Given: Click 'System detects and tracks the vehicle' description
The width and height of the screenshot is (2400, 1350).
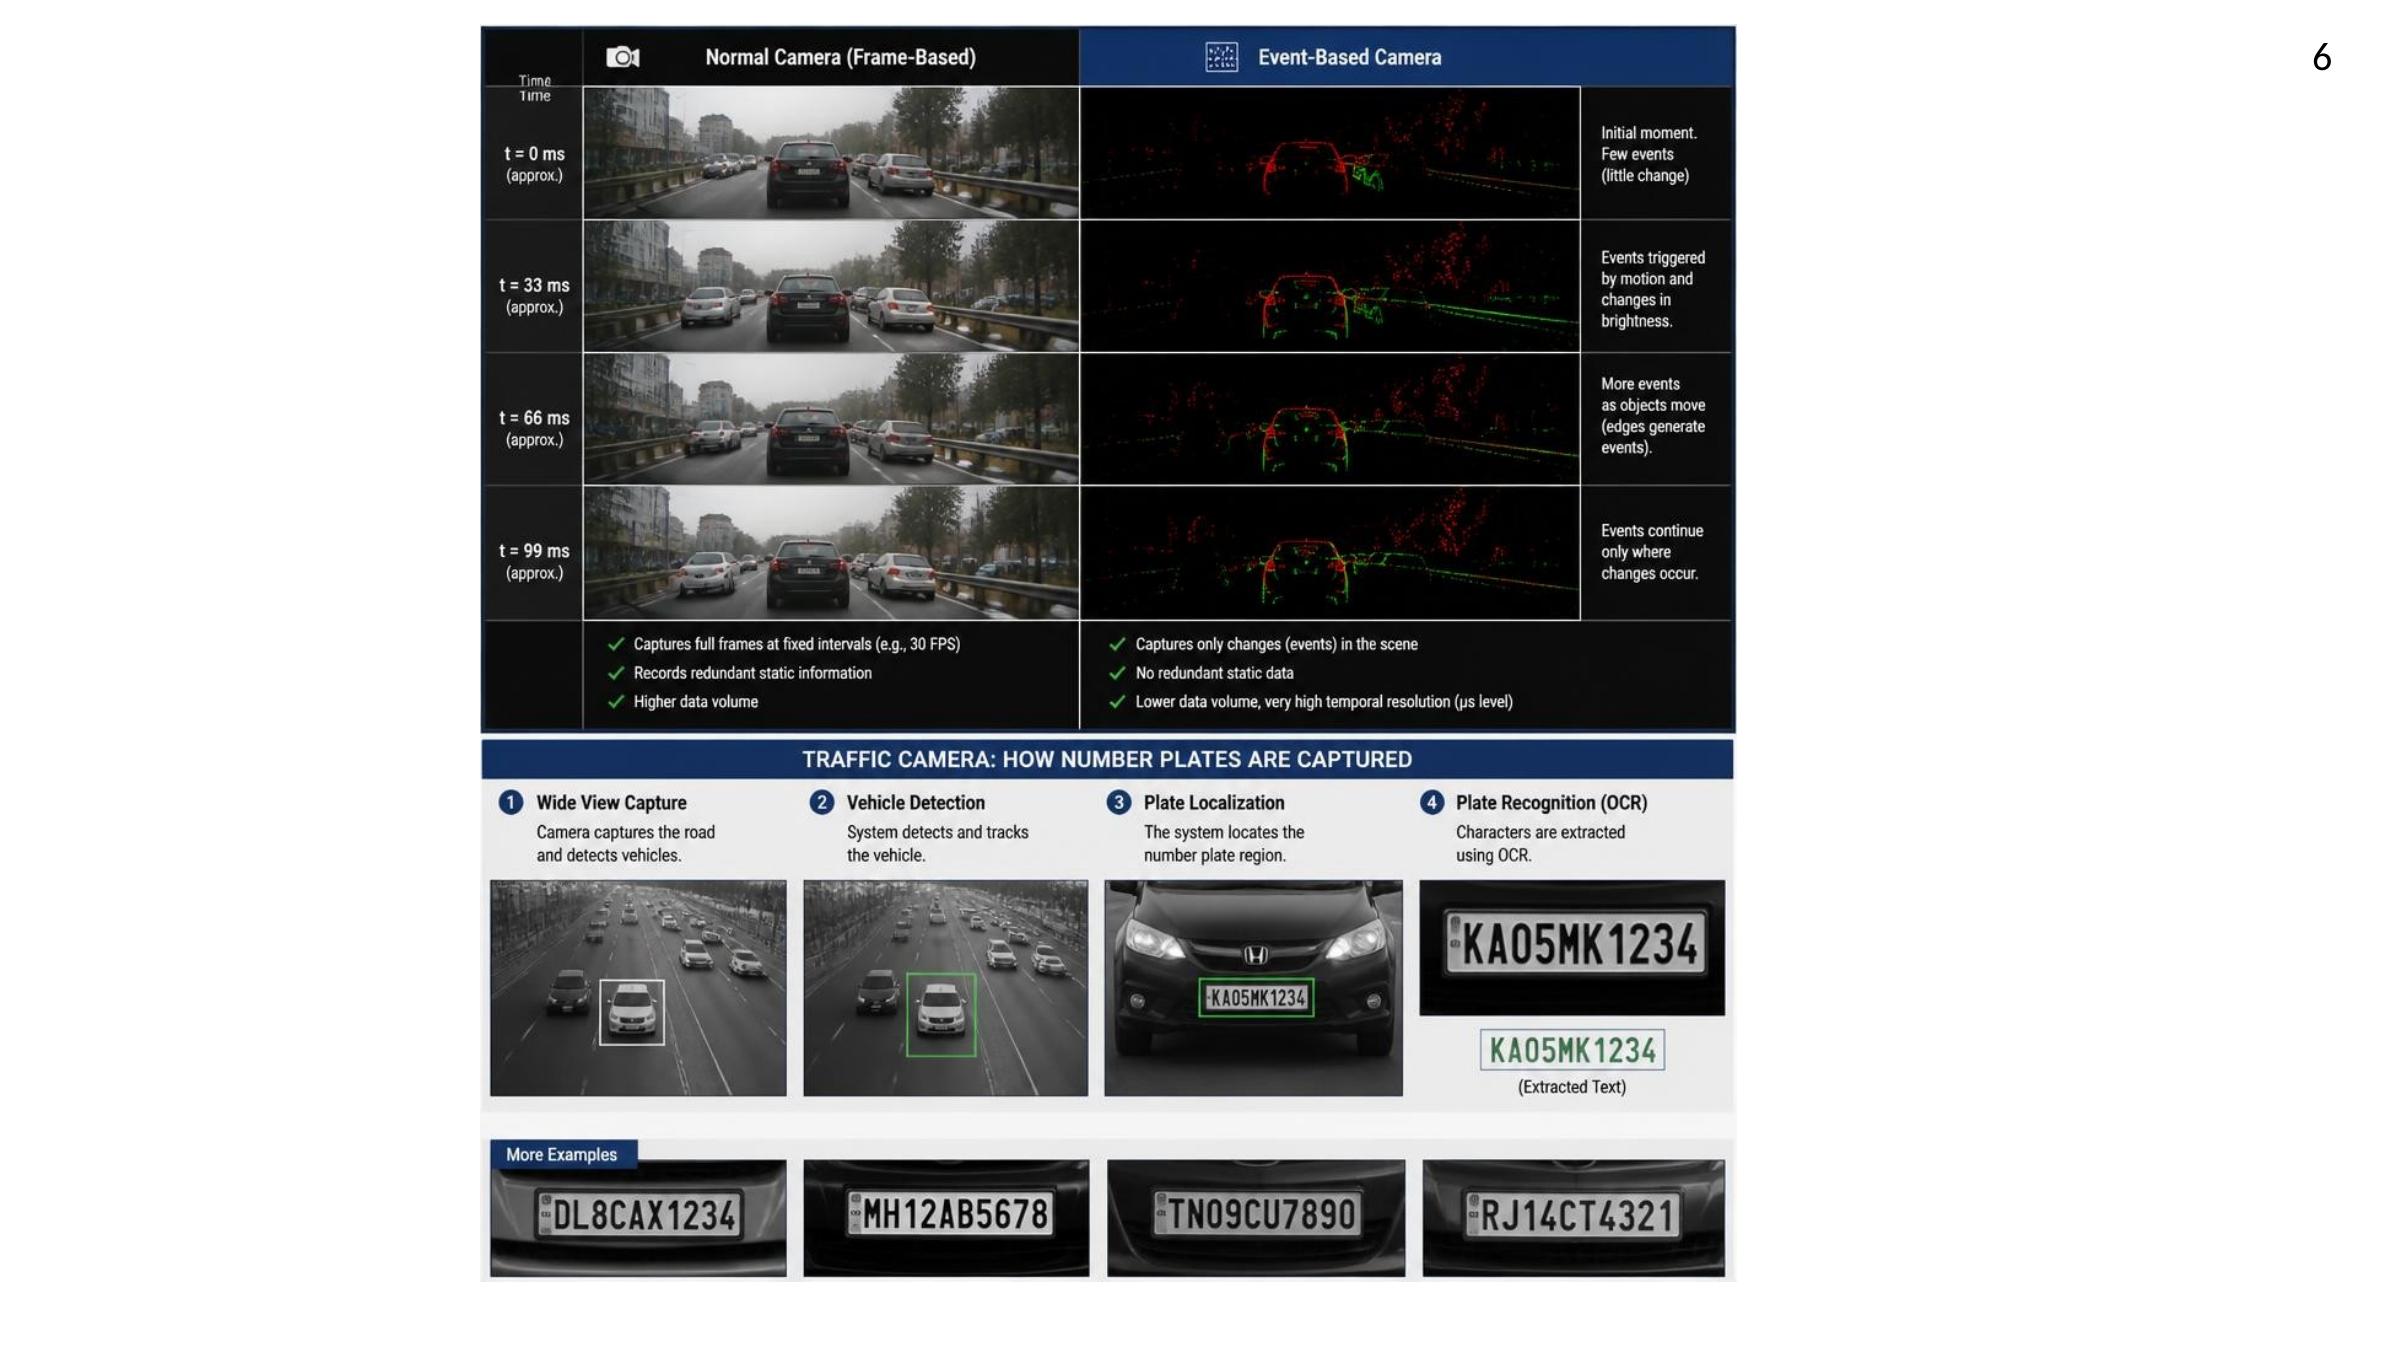Looking at the screenshot, I should [x=937, y=843].
